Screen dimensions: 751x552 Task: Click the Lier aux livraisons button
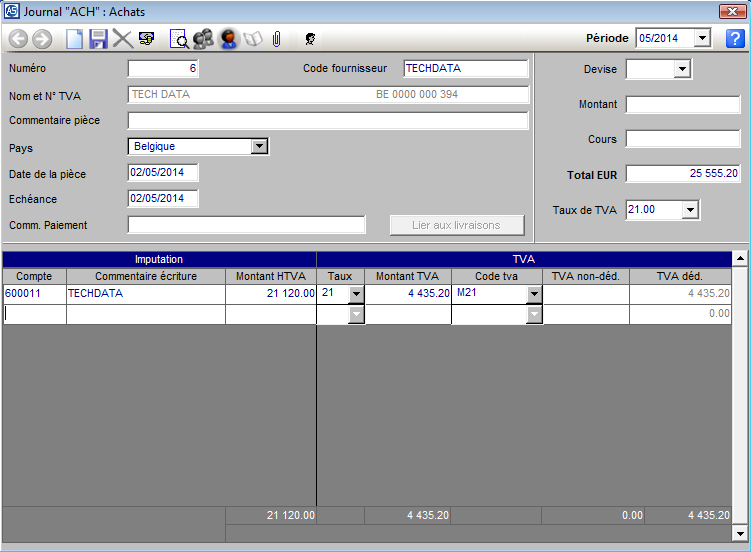tap(457, 225)
